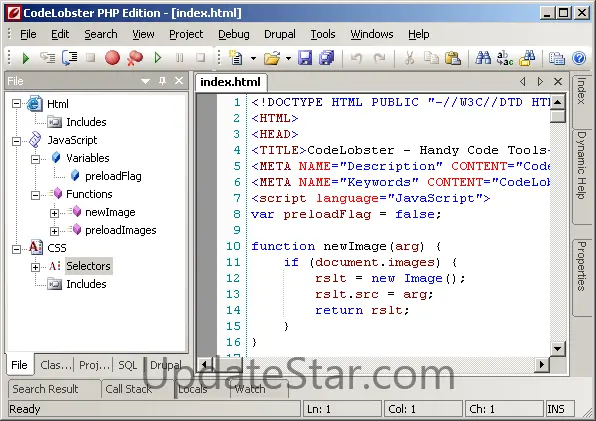Open the Search menu
The image size is (596, 421).
pyautogui.click(x=101, y=34)
